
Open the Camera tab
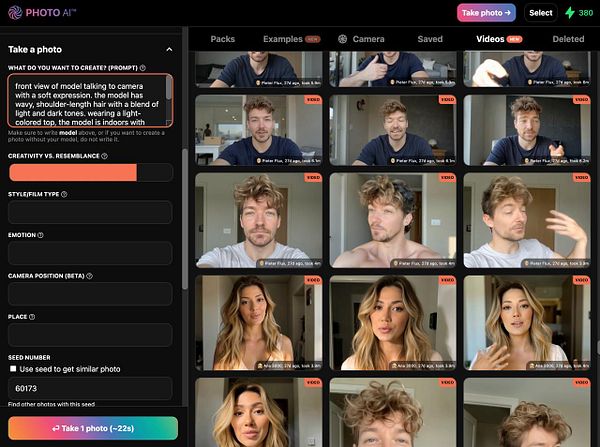(361, 39)
